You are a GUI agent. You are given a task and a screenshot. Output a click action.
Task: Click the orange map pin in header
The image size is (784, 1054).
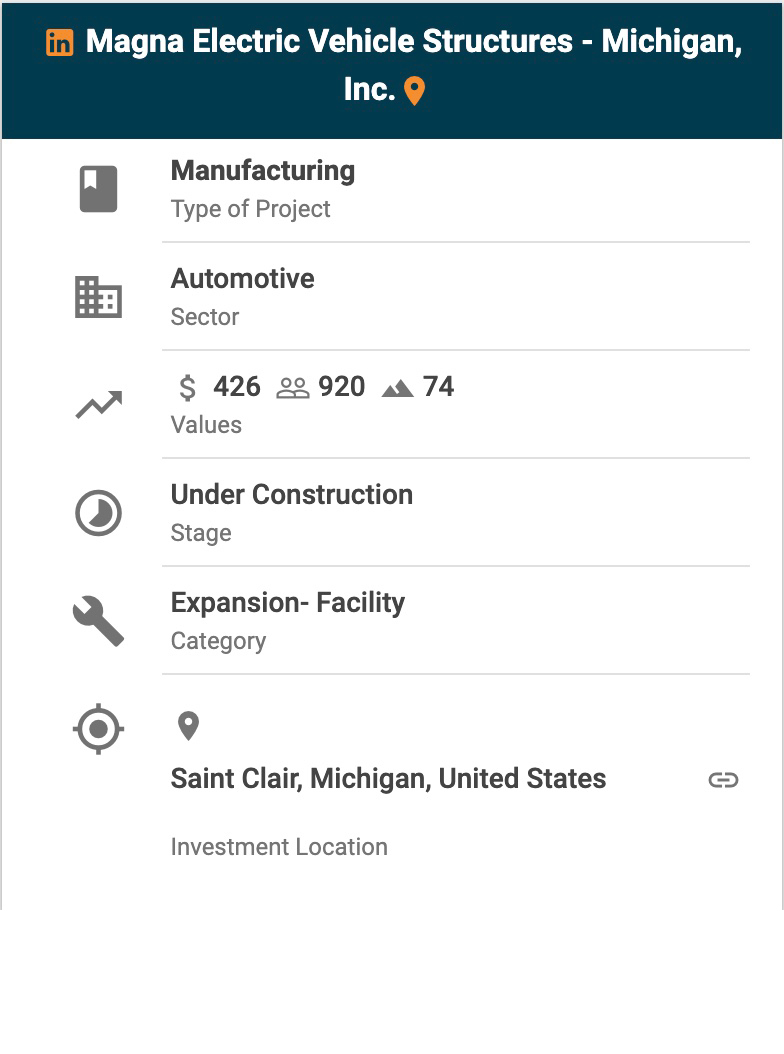click(x=414, y=91)
